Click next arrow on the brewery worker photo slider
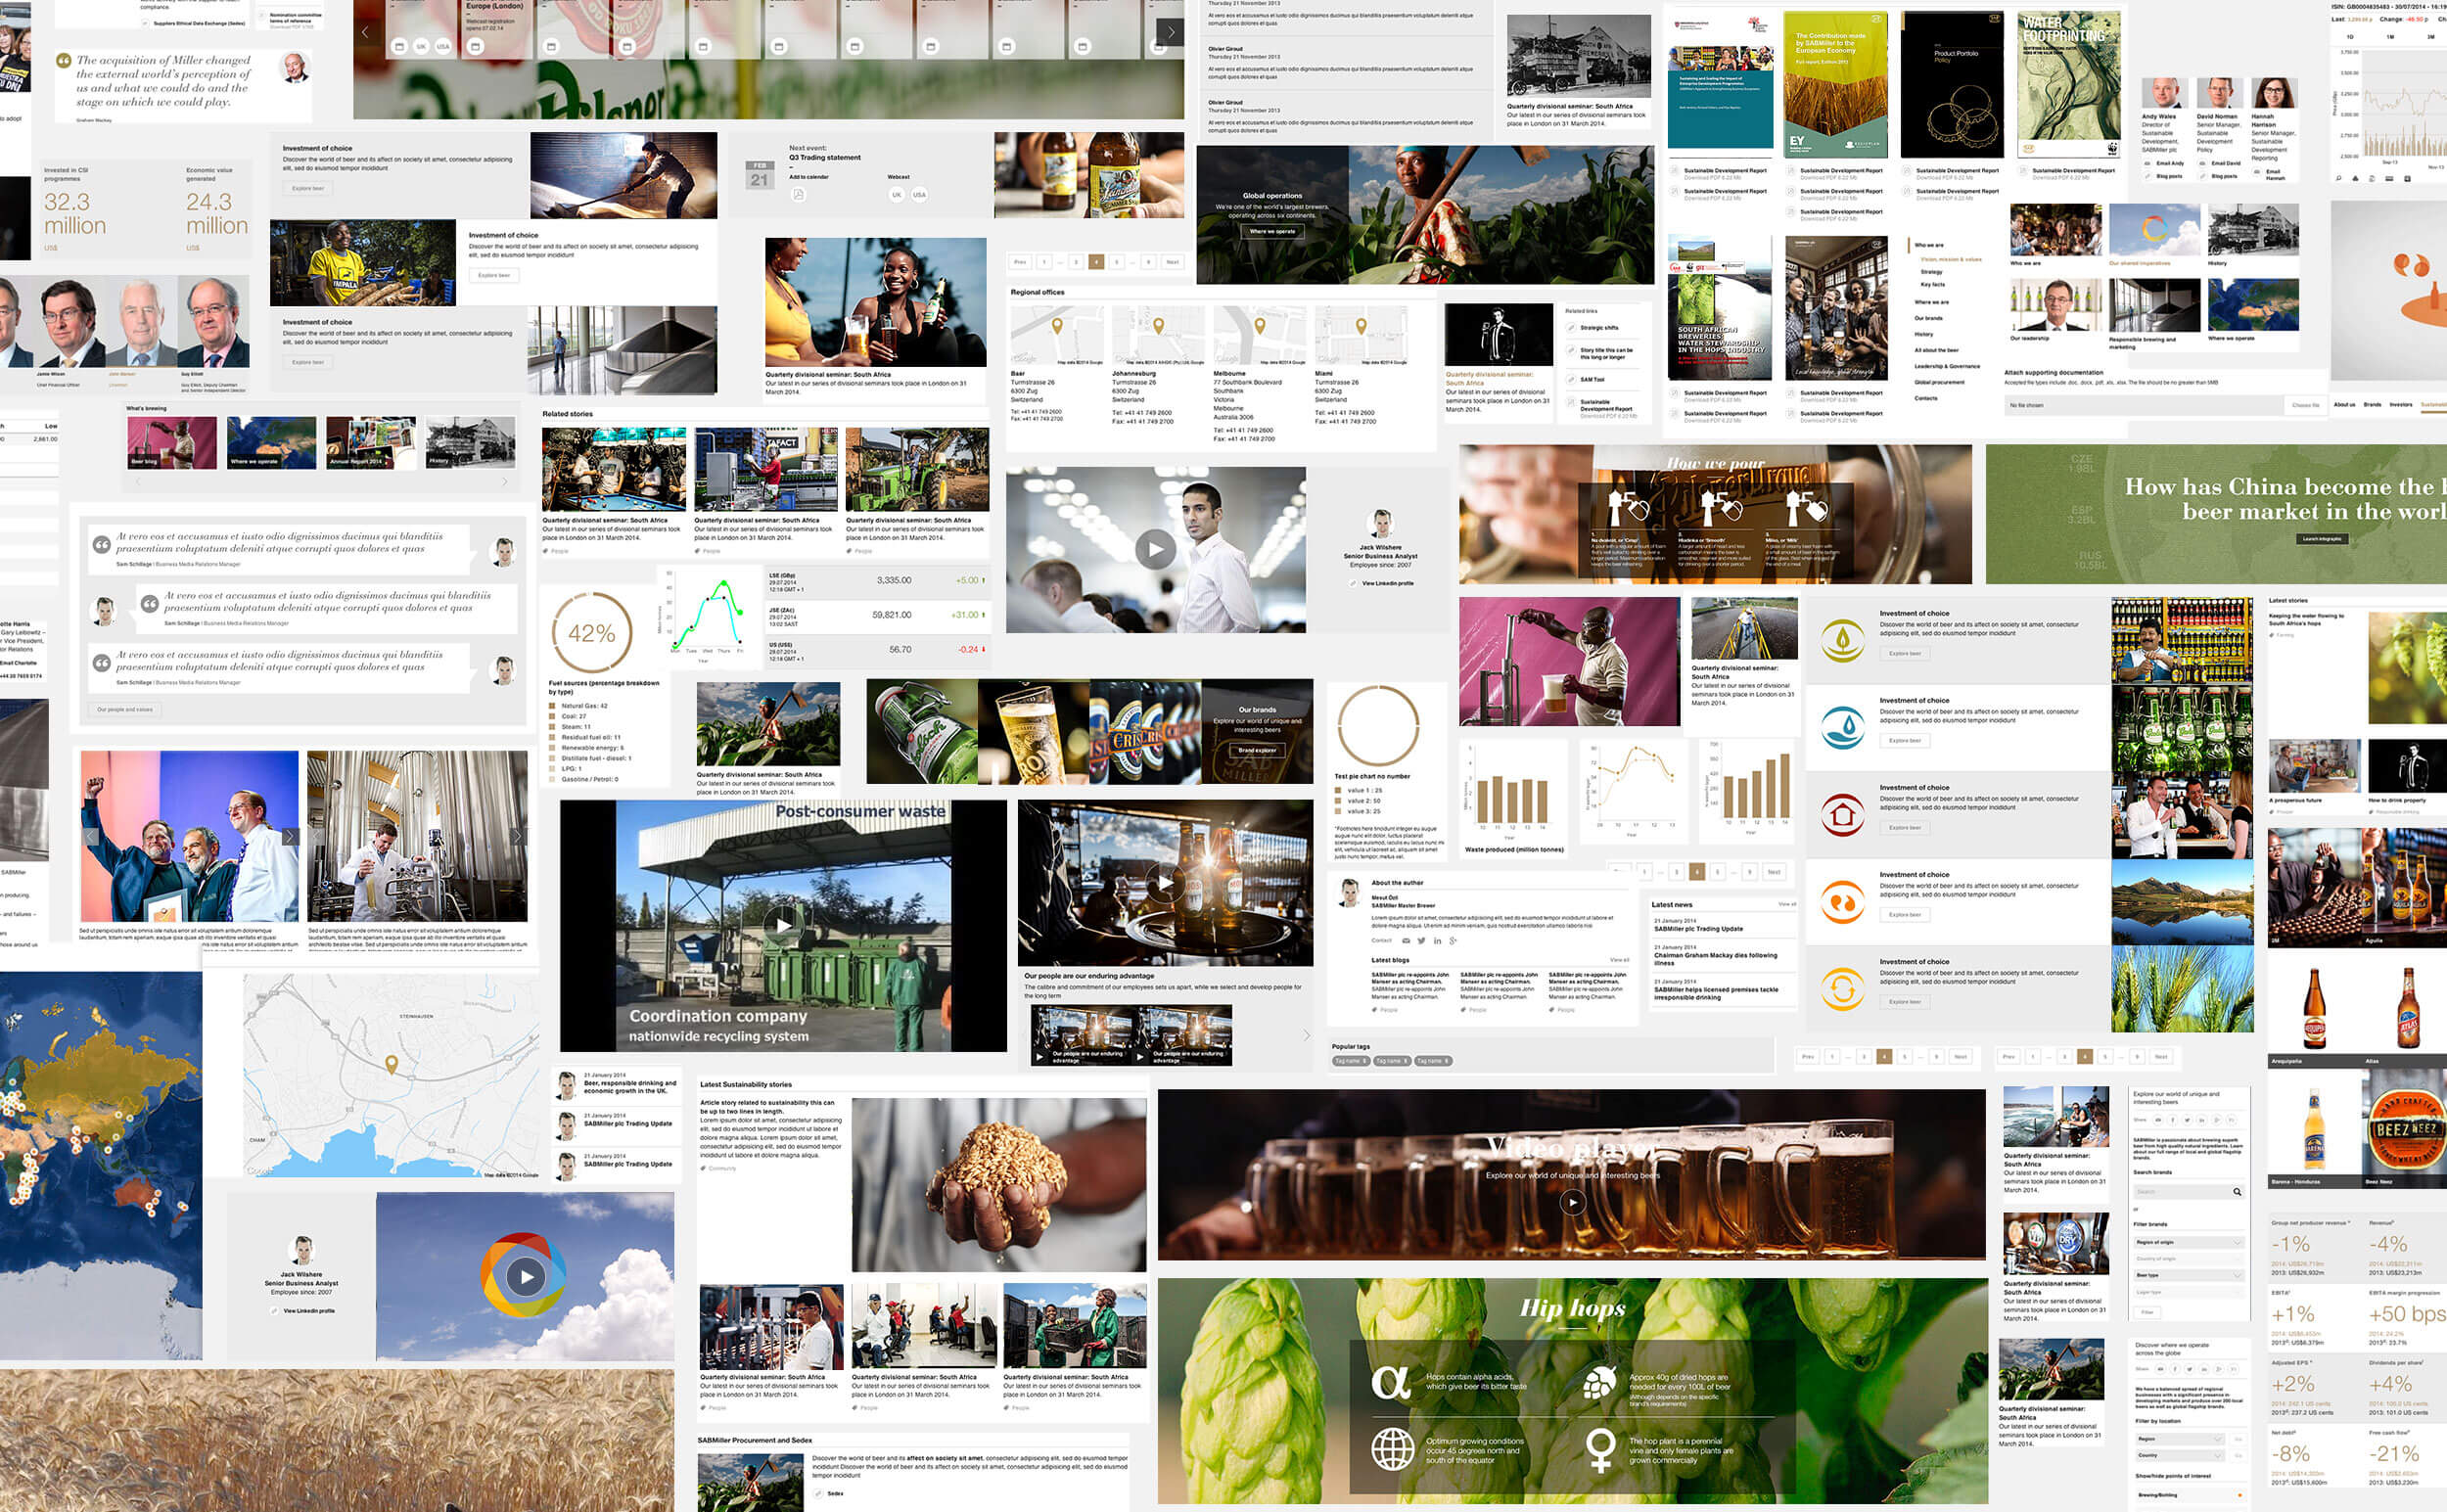The width and height of the screenshot is (2447, 1512). 517,836
